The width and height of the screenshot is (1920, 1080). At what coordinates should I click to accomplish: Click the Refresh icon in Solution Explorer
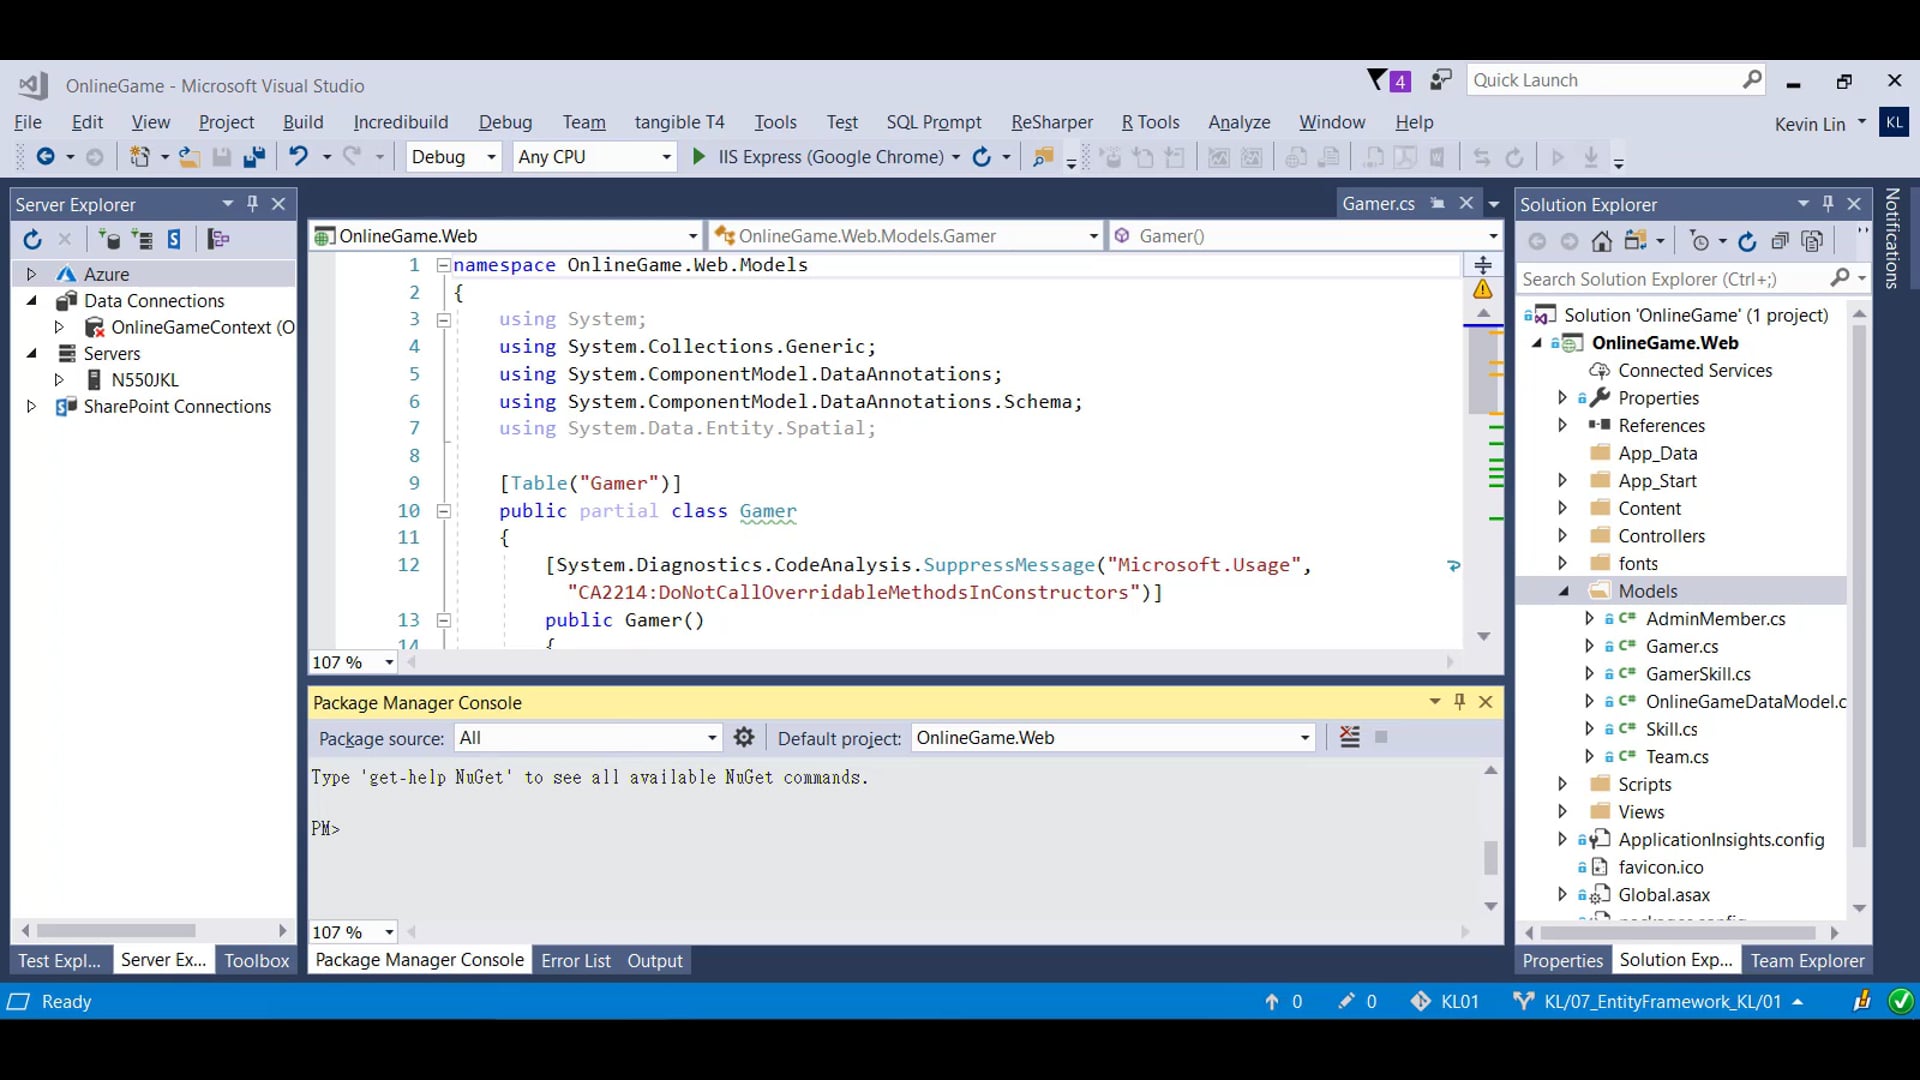(1748, 241)
